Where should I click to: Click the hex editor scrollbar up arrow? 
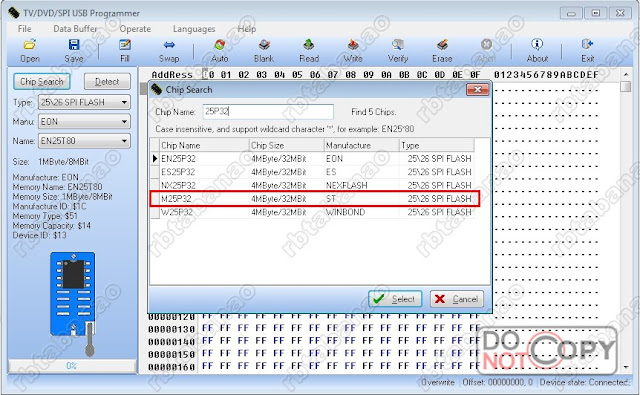625,75
